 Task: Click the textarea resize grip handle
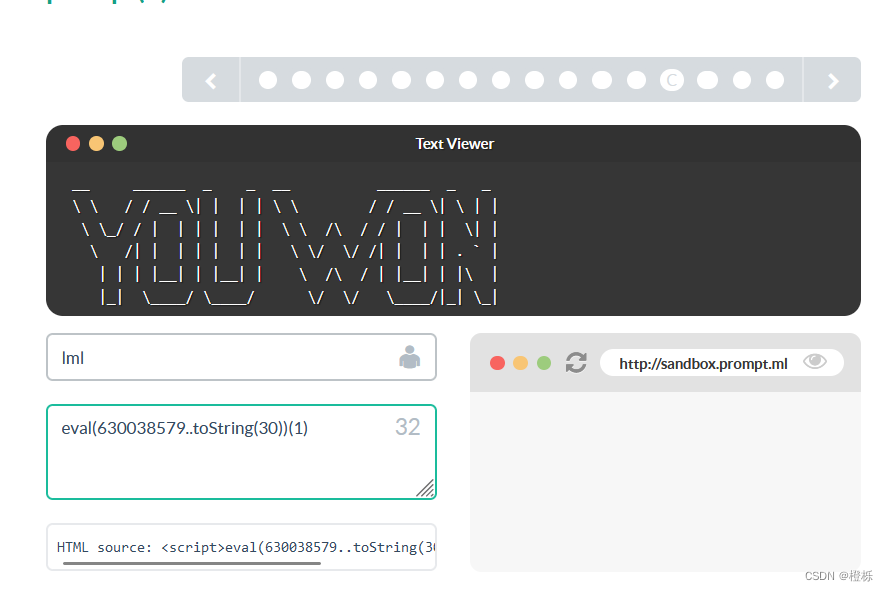[425, 488]
